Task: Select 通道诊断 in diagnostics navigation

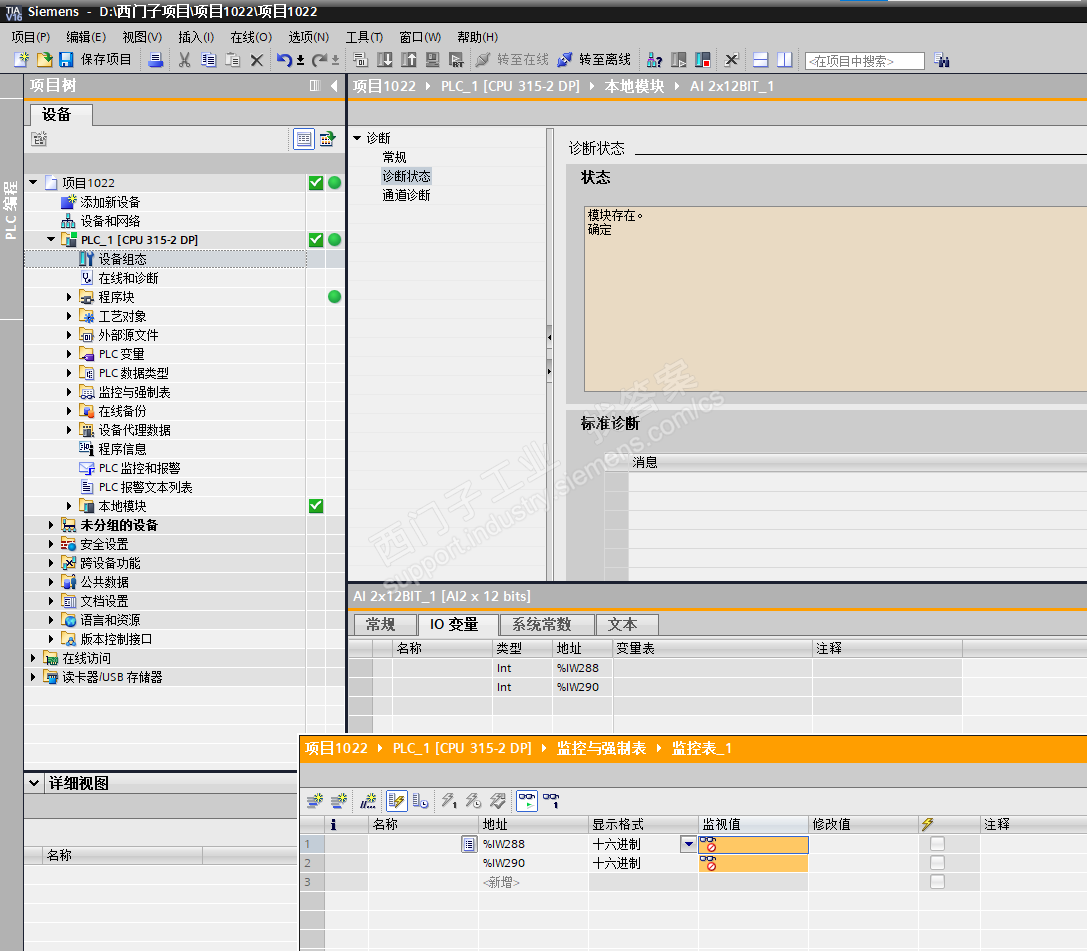Action: pyautogui.click(x=406, y=195)
